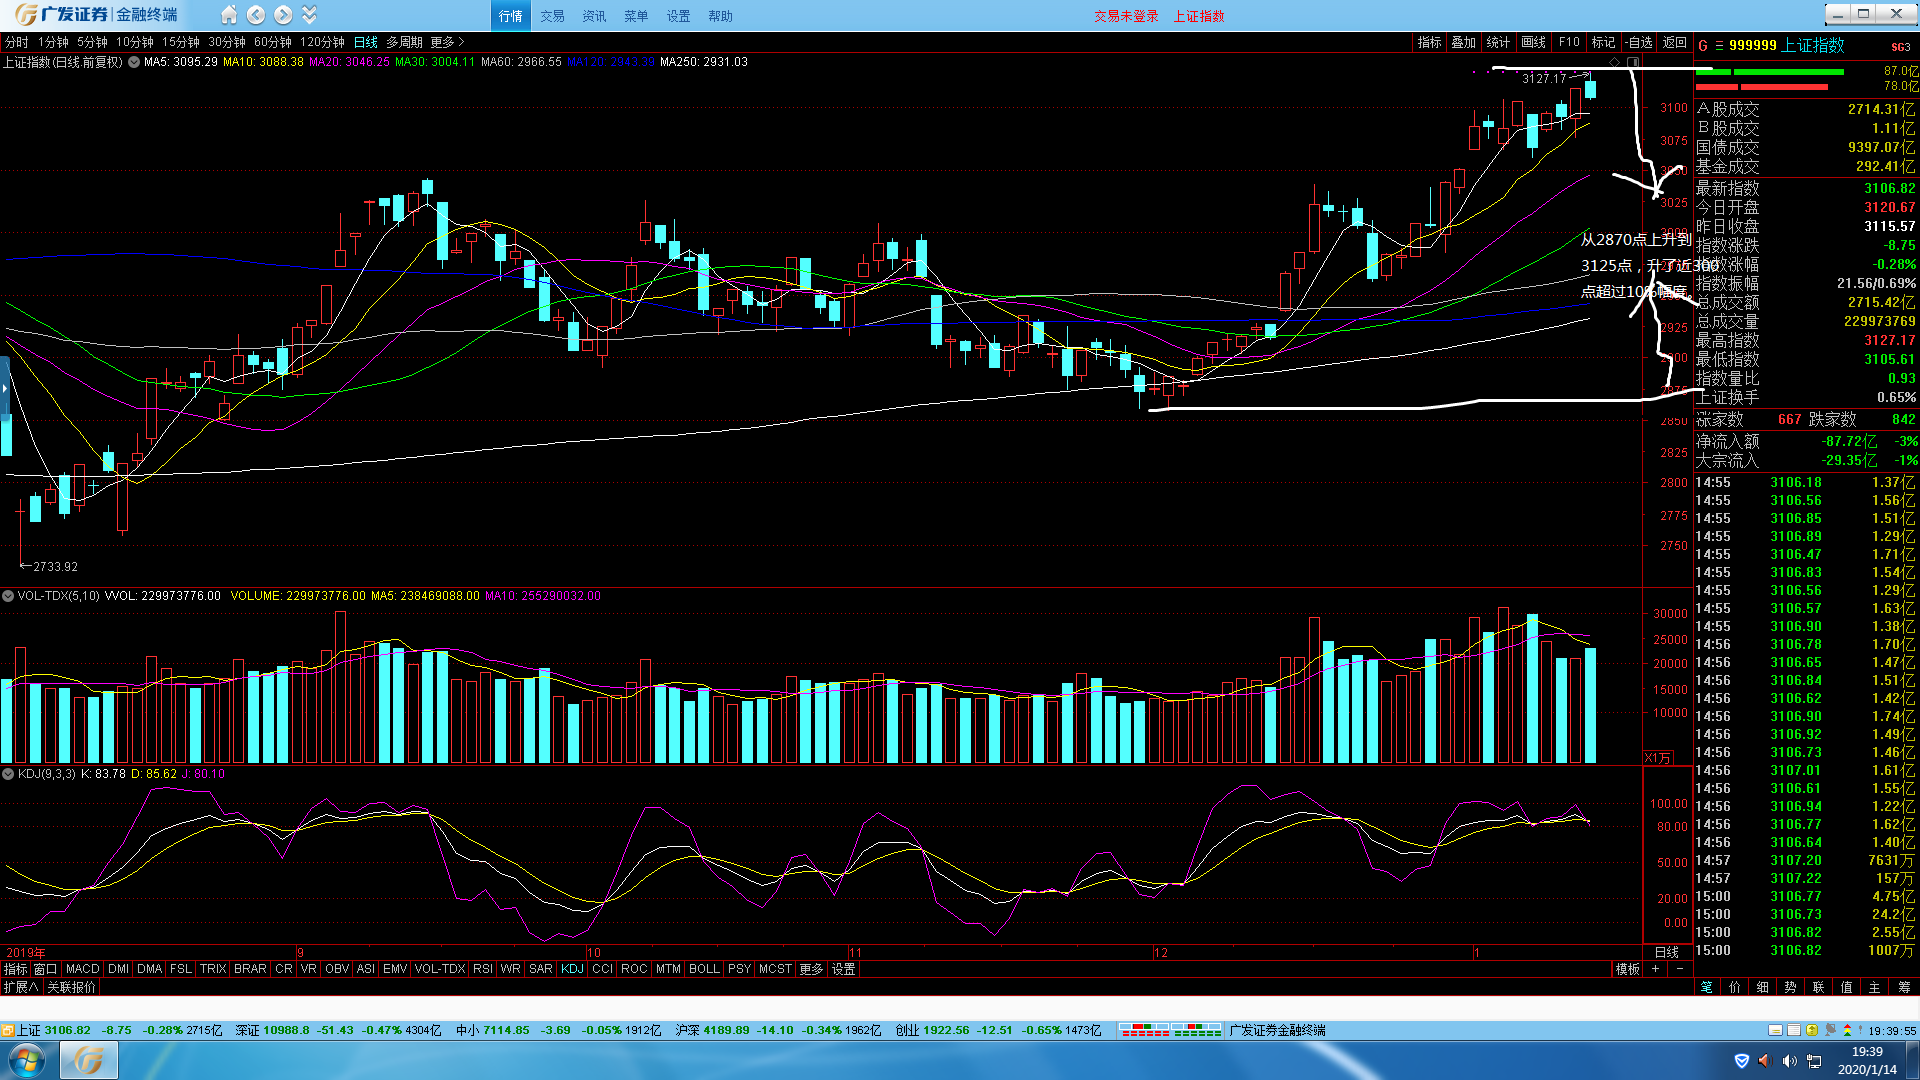Image resolution: width=1920 pixels, height=1080 pixels.
Task: Click the yellow round status bar icon
Action: coord(1812,1030)
